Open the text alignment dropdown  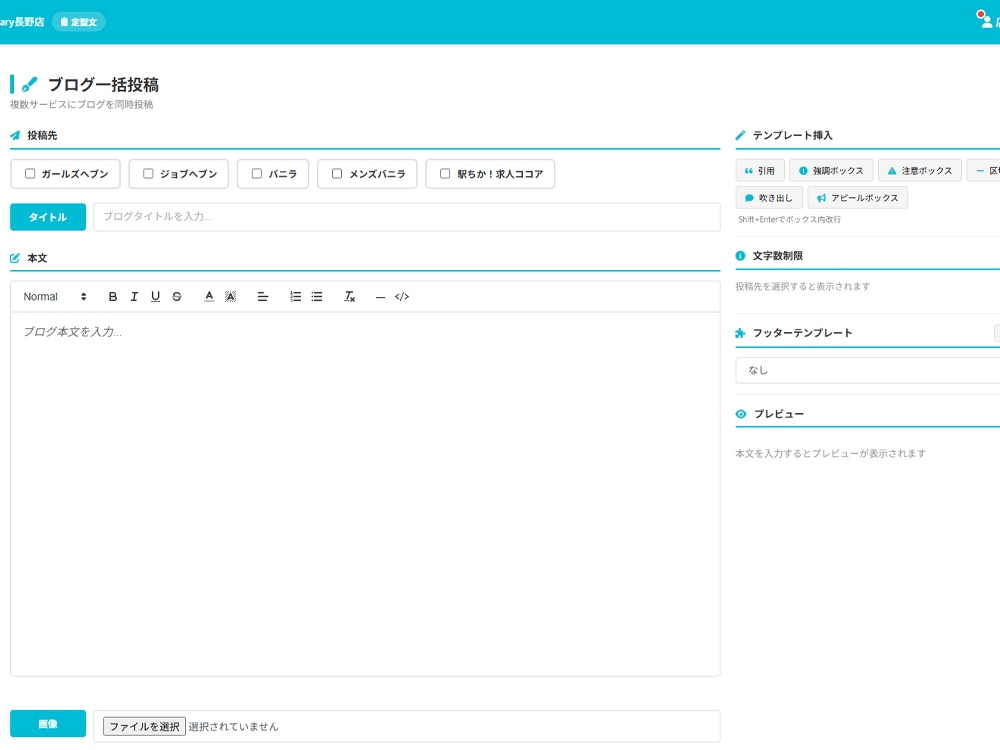tap(263, 297)
